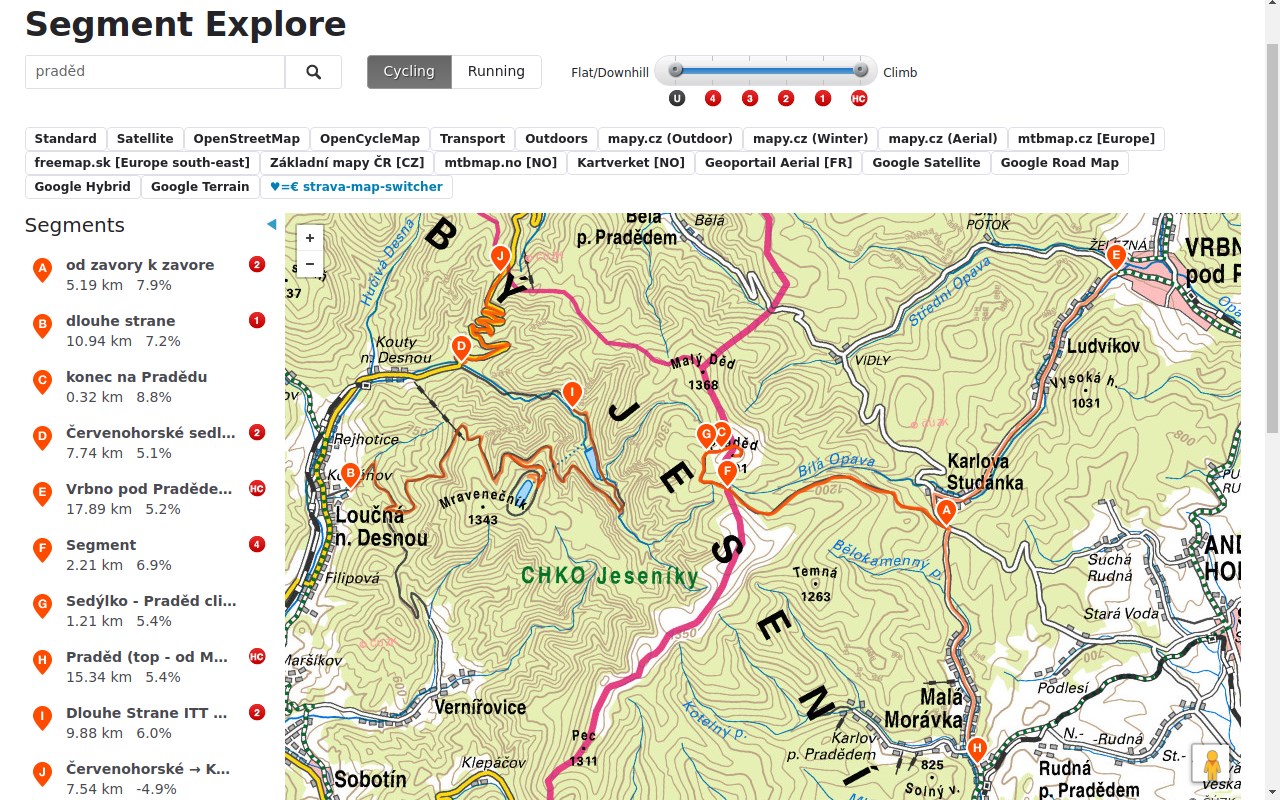Click the category 1 climb icon under slider
This screenshot has width=1280, height=800.
(822, 98)
